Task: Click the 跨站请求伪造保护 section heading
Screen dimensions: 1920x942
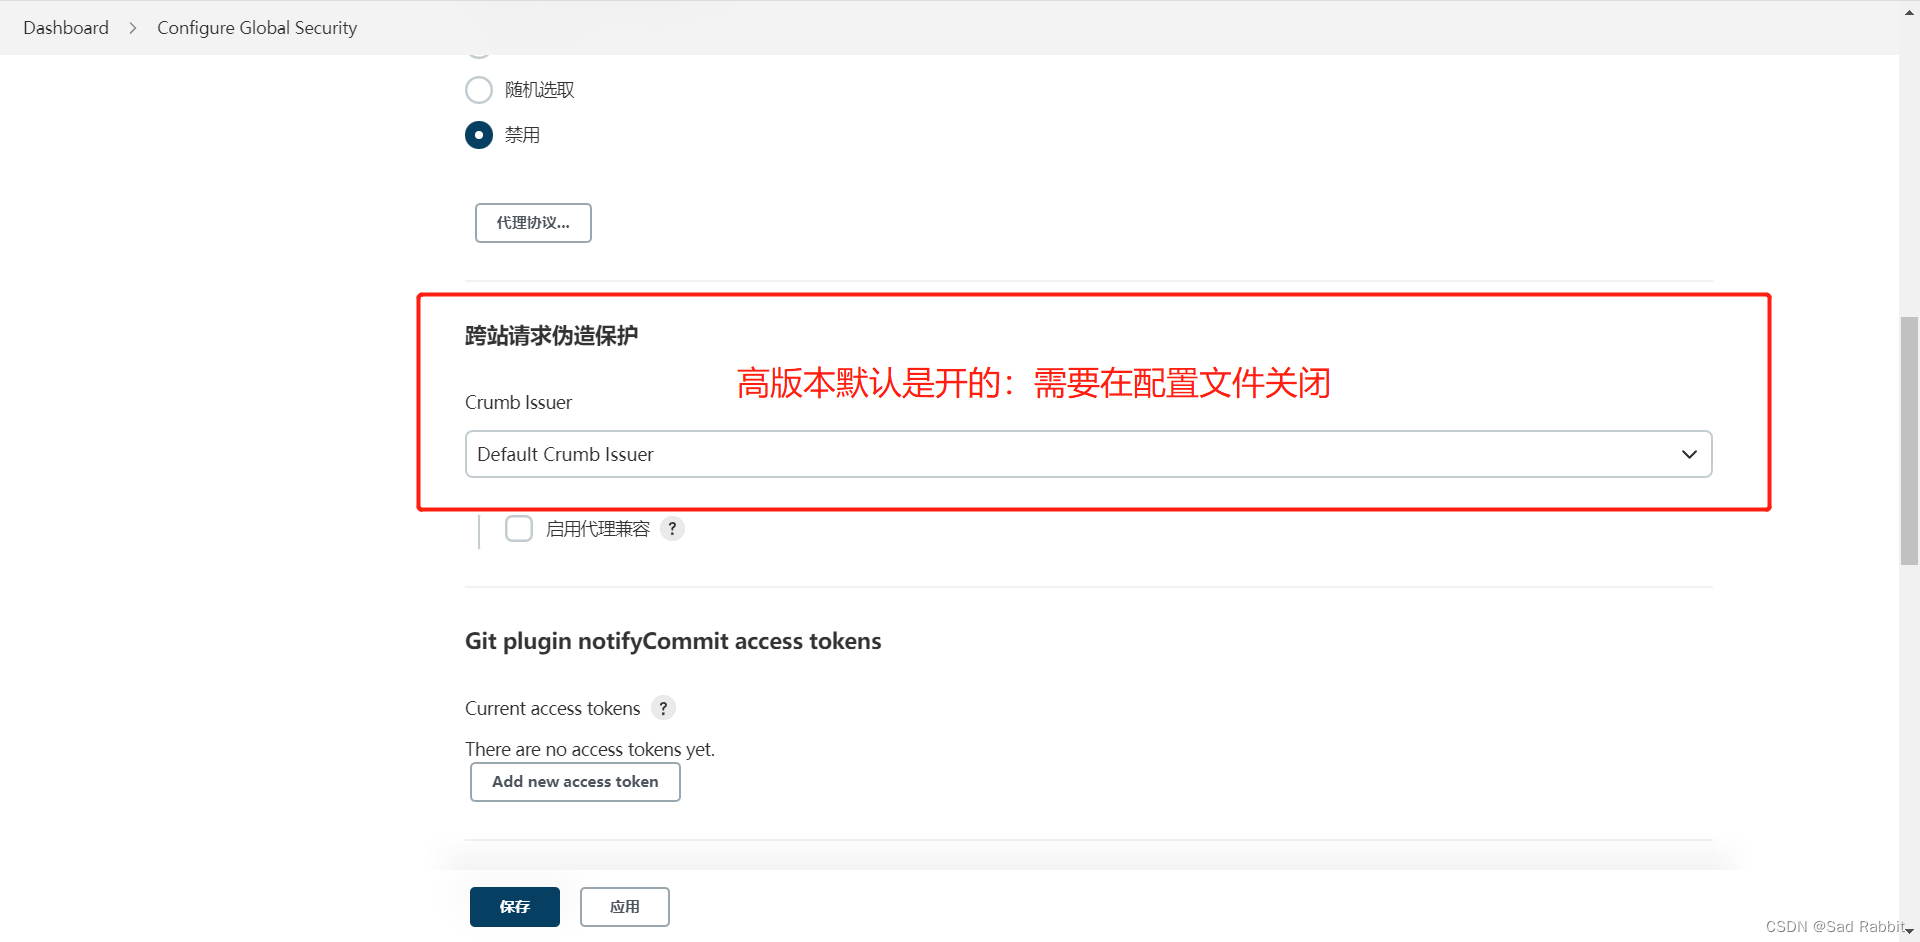Action: [551, 335]
